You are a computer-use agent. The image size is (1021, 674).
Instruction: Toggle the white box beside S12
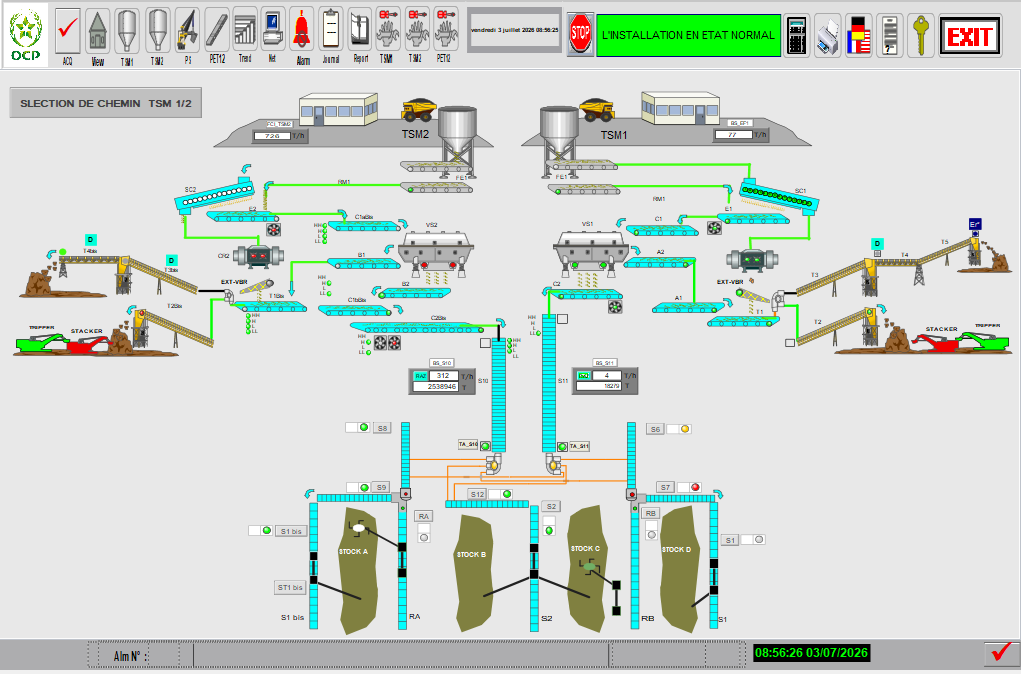click(x=495, y=494)
